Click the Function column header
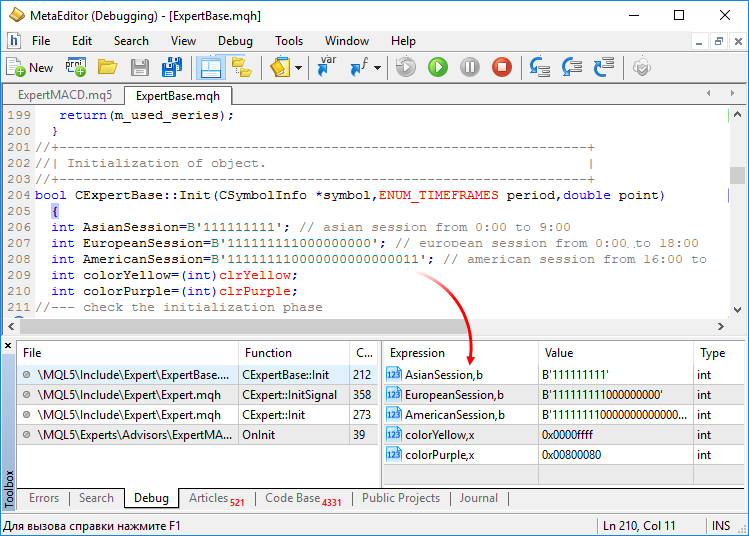 pyautogui.click(x=294, y=353)
